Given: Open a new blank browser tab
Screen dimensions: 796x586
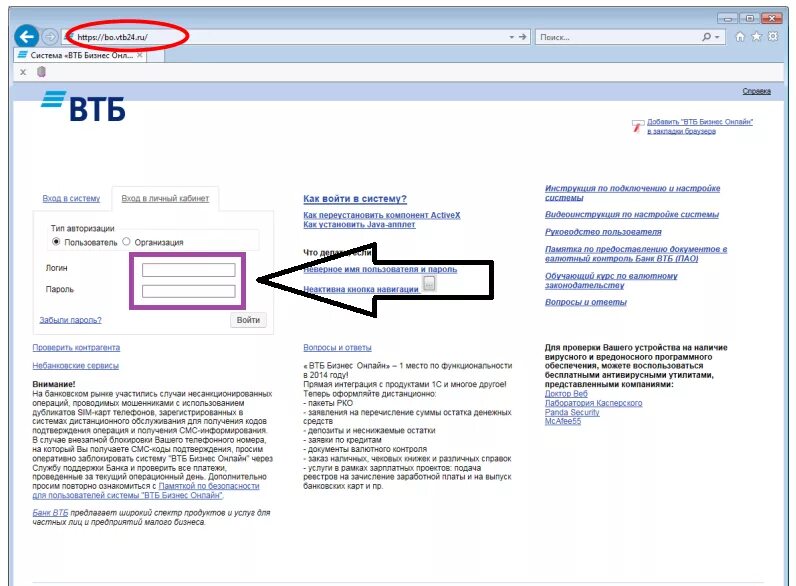Looking at the screenshot, I should coord(156,56).
